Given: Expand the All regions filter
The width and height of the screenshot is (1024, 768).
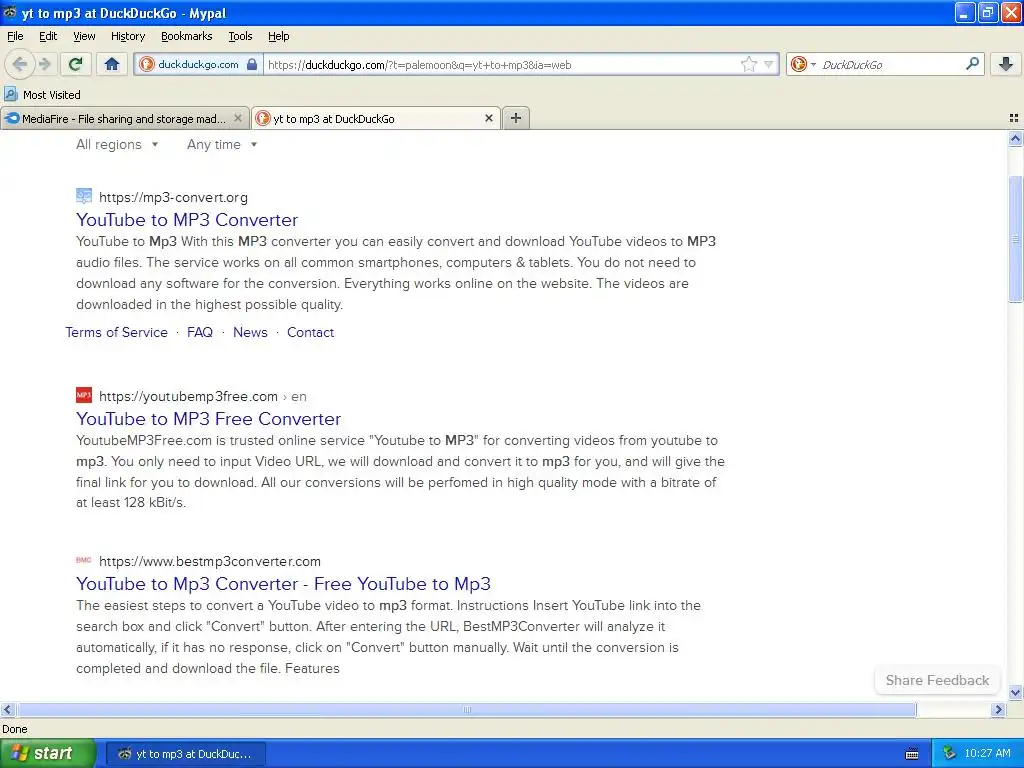Looking at the screenshot, I should pyautogui.click(x=117, y=144).
